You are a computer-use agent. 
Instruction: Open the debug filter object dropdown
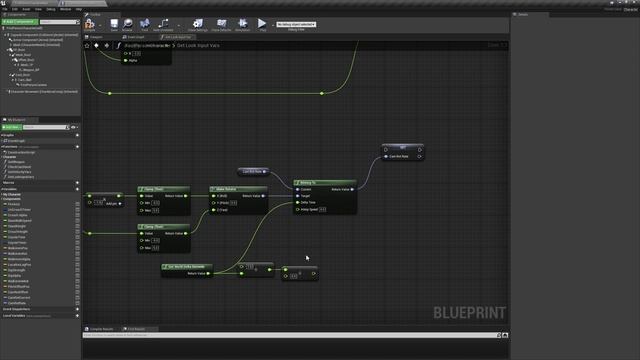tap(296, 24)
